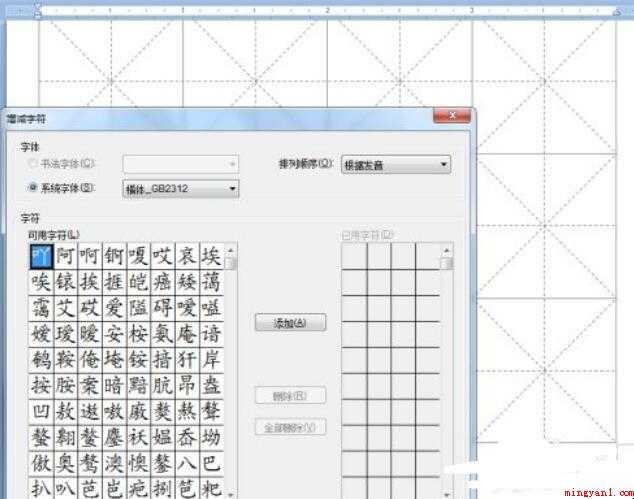The image size is (634, 499).
Task: Select the character 笆 cell
Action: (x=187, y=488)
